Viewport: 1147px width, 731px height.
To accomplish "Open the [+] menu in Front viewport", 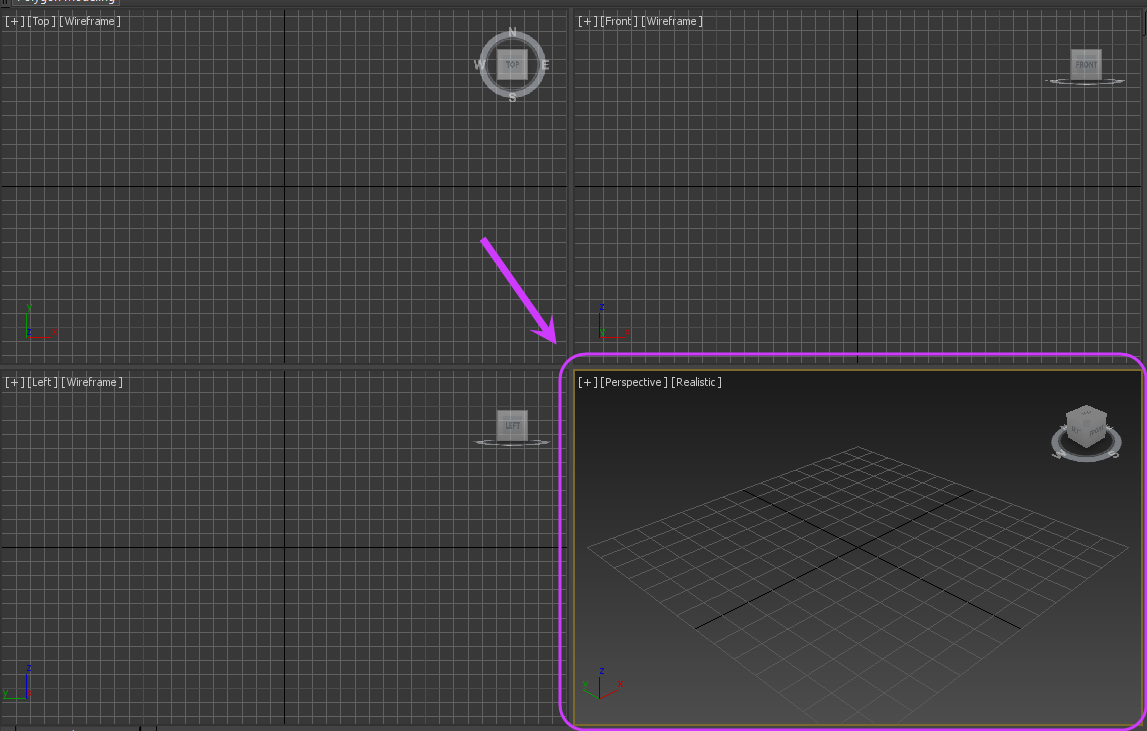I will (x=587, y=21).
